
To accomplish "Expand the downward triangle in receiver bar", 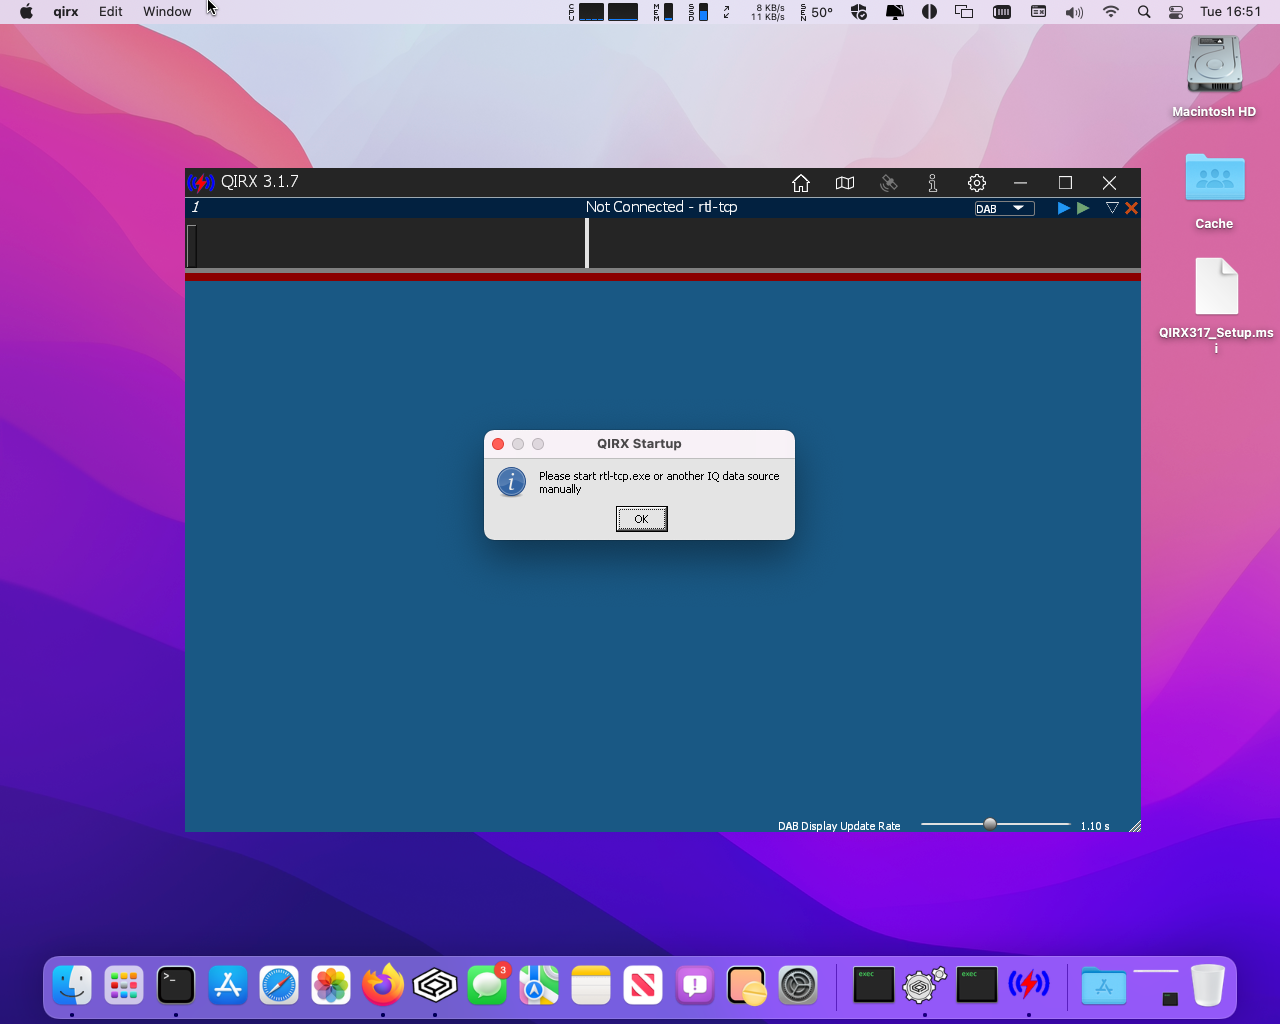I will (x=1112, y=208).
